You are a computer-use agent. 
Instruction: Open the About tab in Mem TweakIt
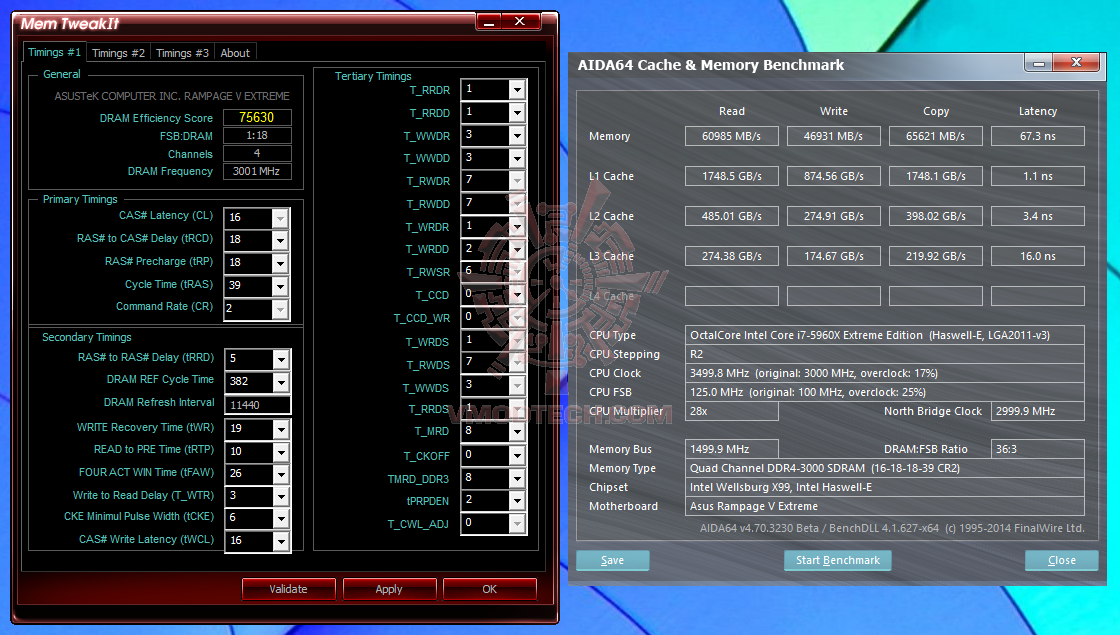pyautogui.click(x=235, y=53)
